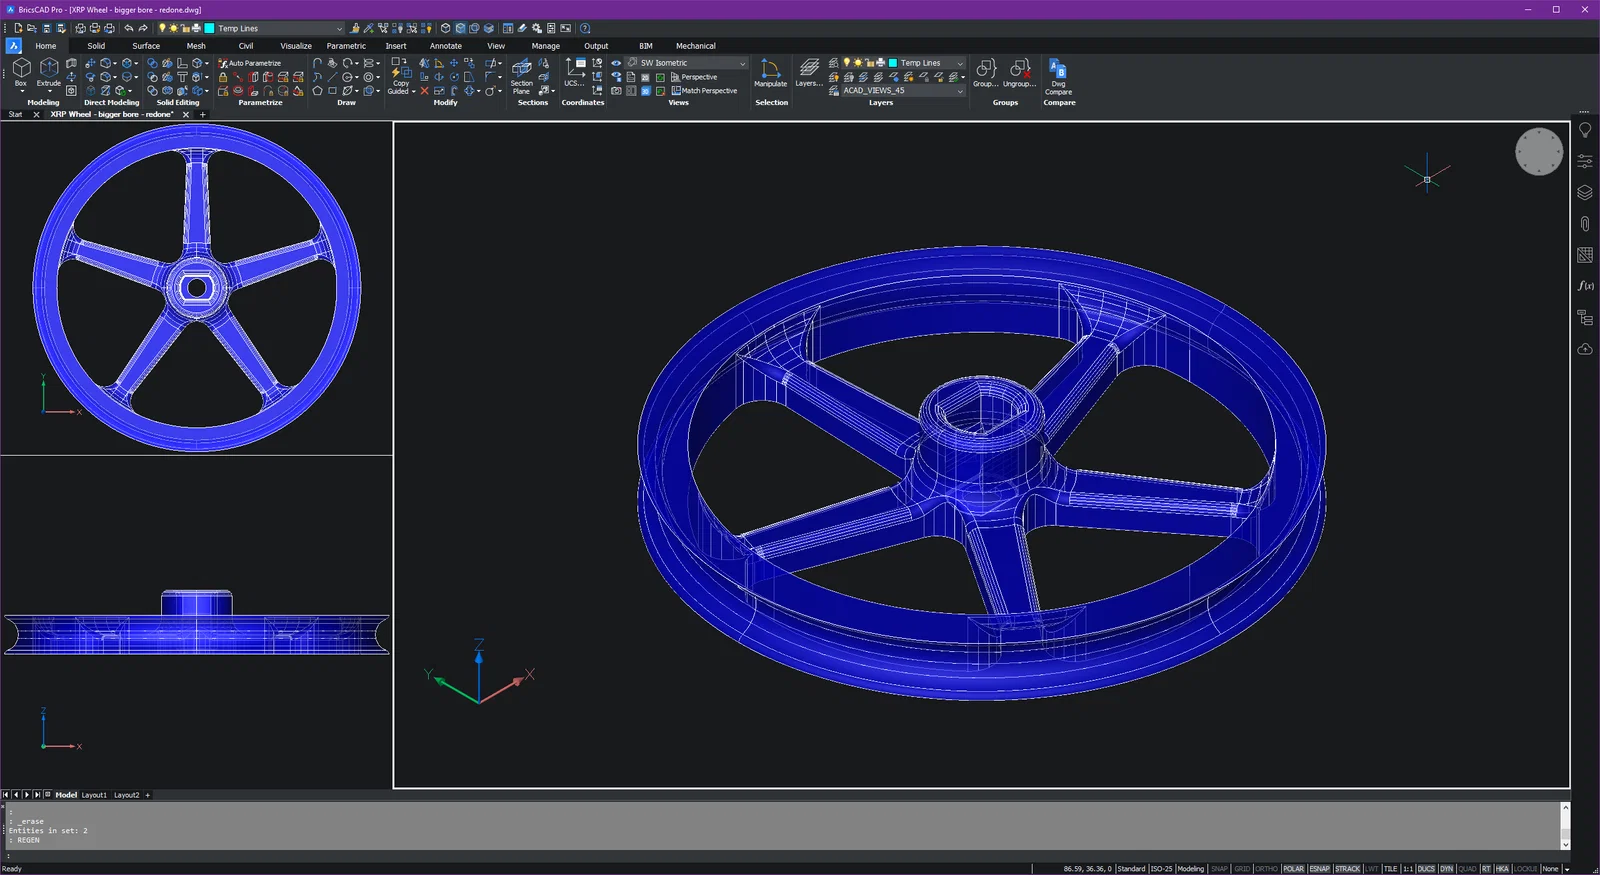
Task: Click the Copy Guided tool
Action: pos(400,76)
